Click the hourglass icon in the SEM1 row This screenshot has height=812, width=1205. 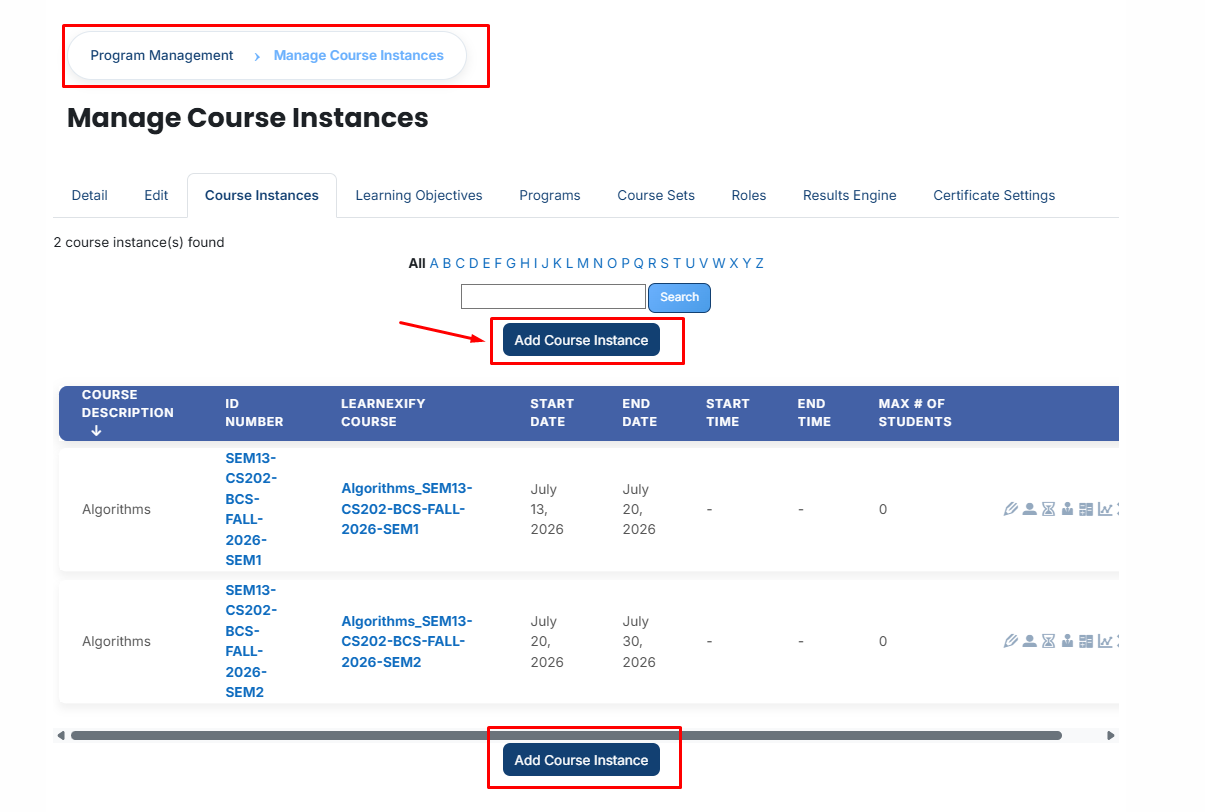1048,509
